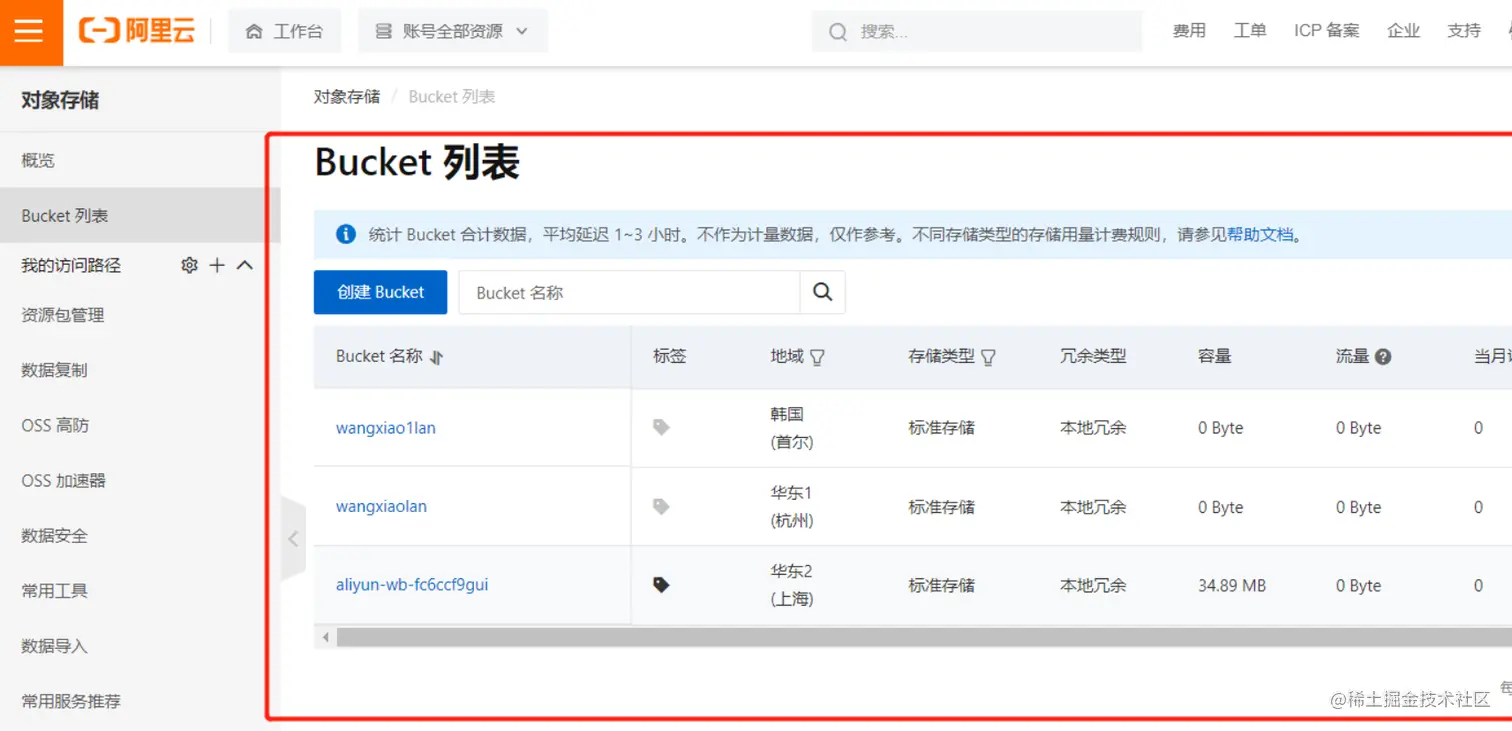1512x731 pixels.
Task: Select Bucket 列表 in the sidebar
Action: coord(140,215)
